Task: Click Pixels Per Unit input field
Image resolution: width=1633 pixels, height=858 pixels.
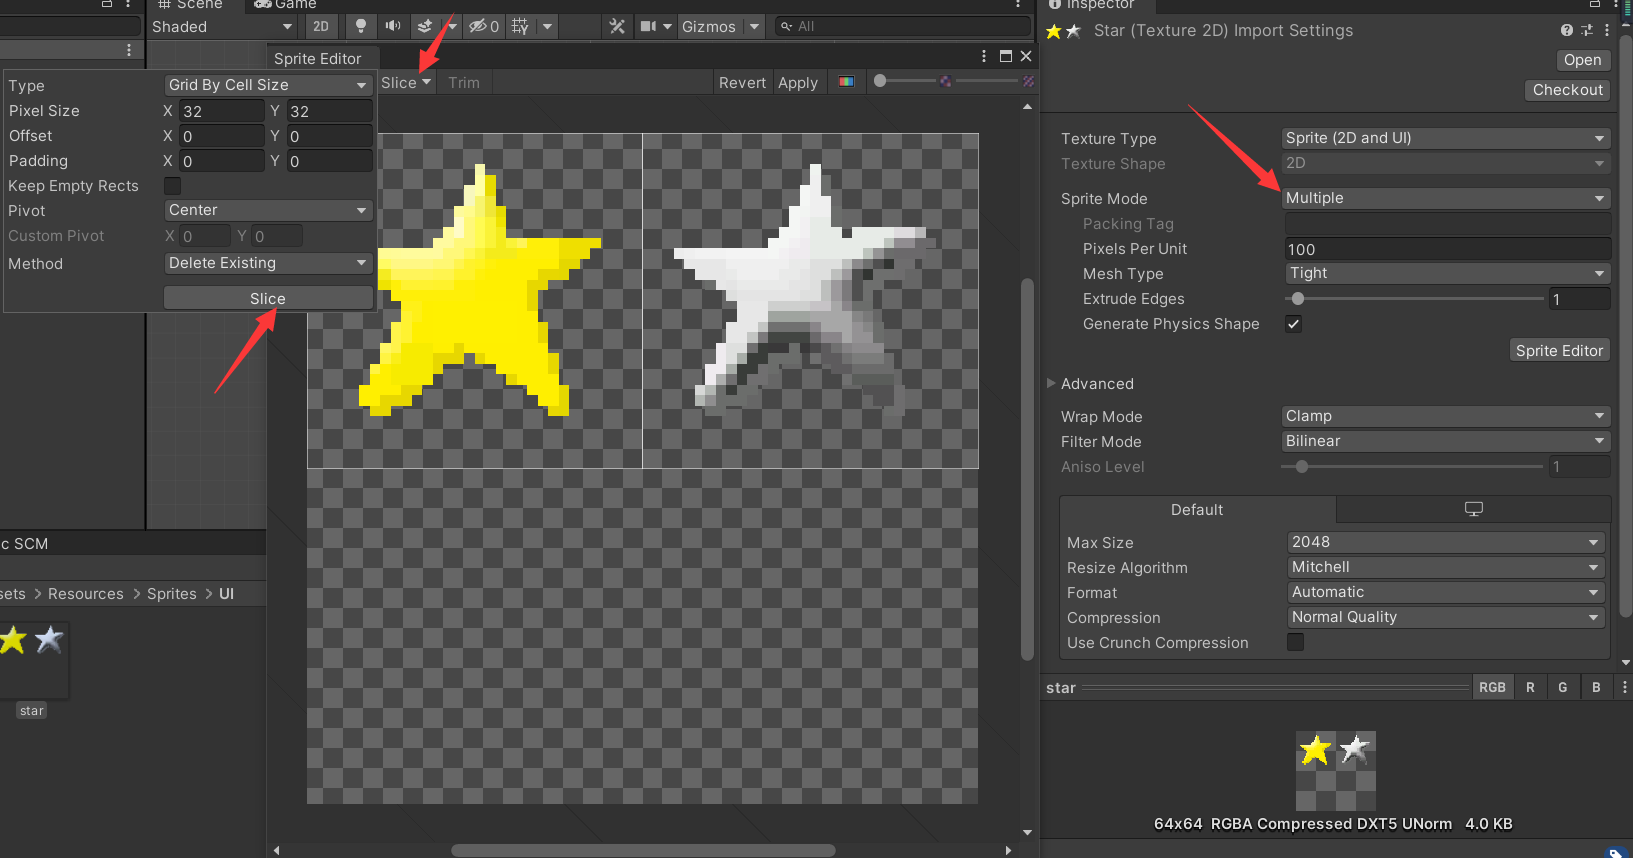Action: tap(1446, 249)
